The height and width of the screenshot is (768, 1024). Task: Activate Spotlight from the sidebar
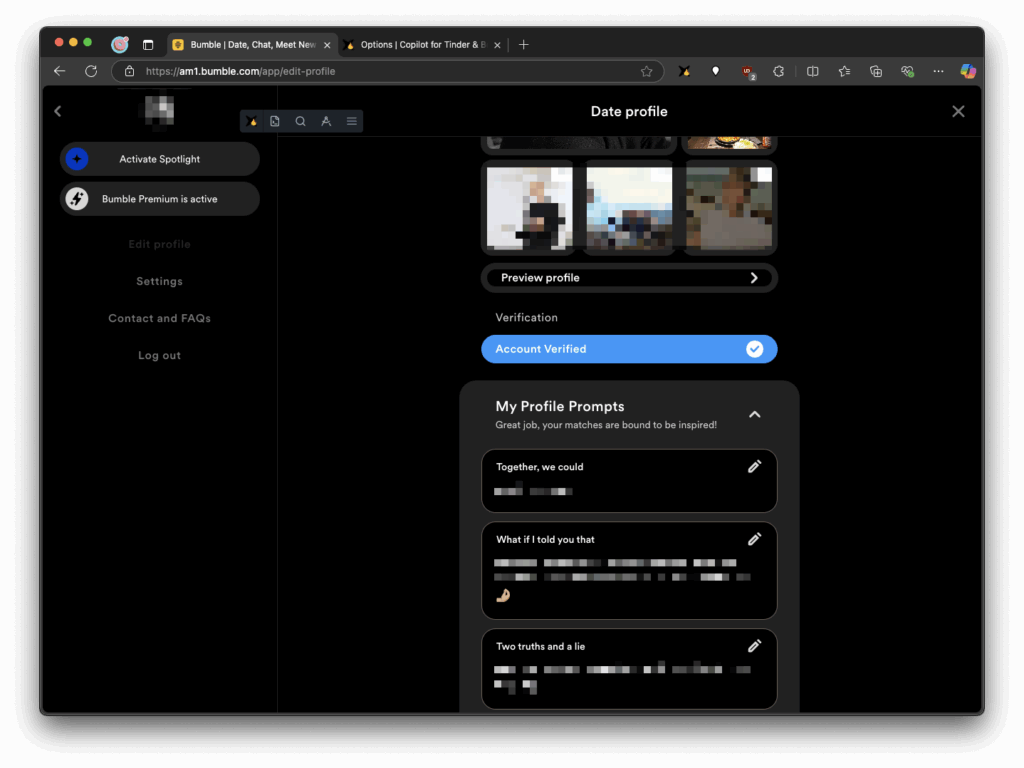tap(159, 159)
